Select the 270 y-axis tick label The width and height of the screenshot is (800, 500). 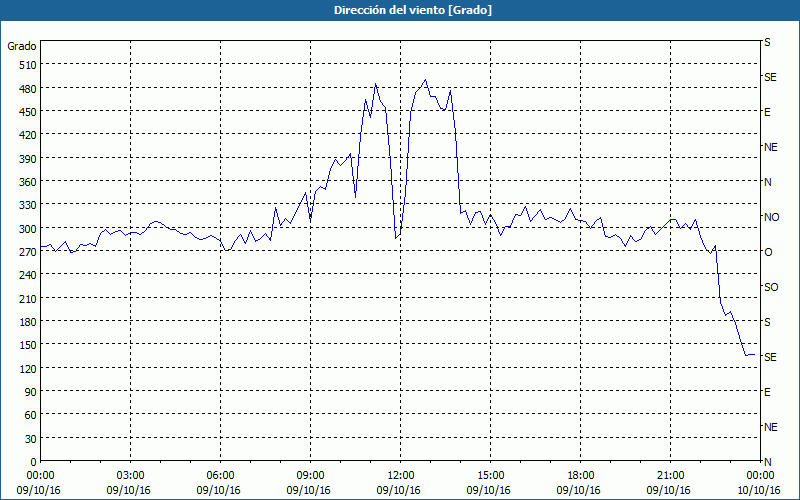coord(28,252)
